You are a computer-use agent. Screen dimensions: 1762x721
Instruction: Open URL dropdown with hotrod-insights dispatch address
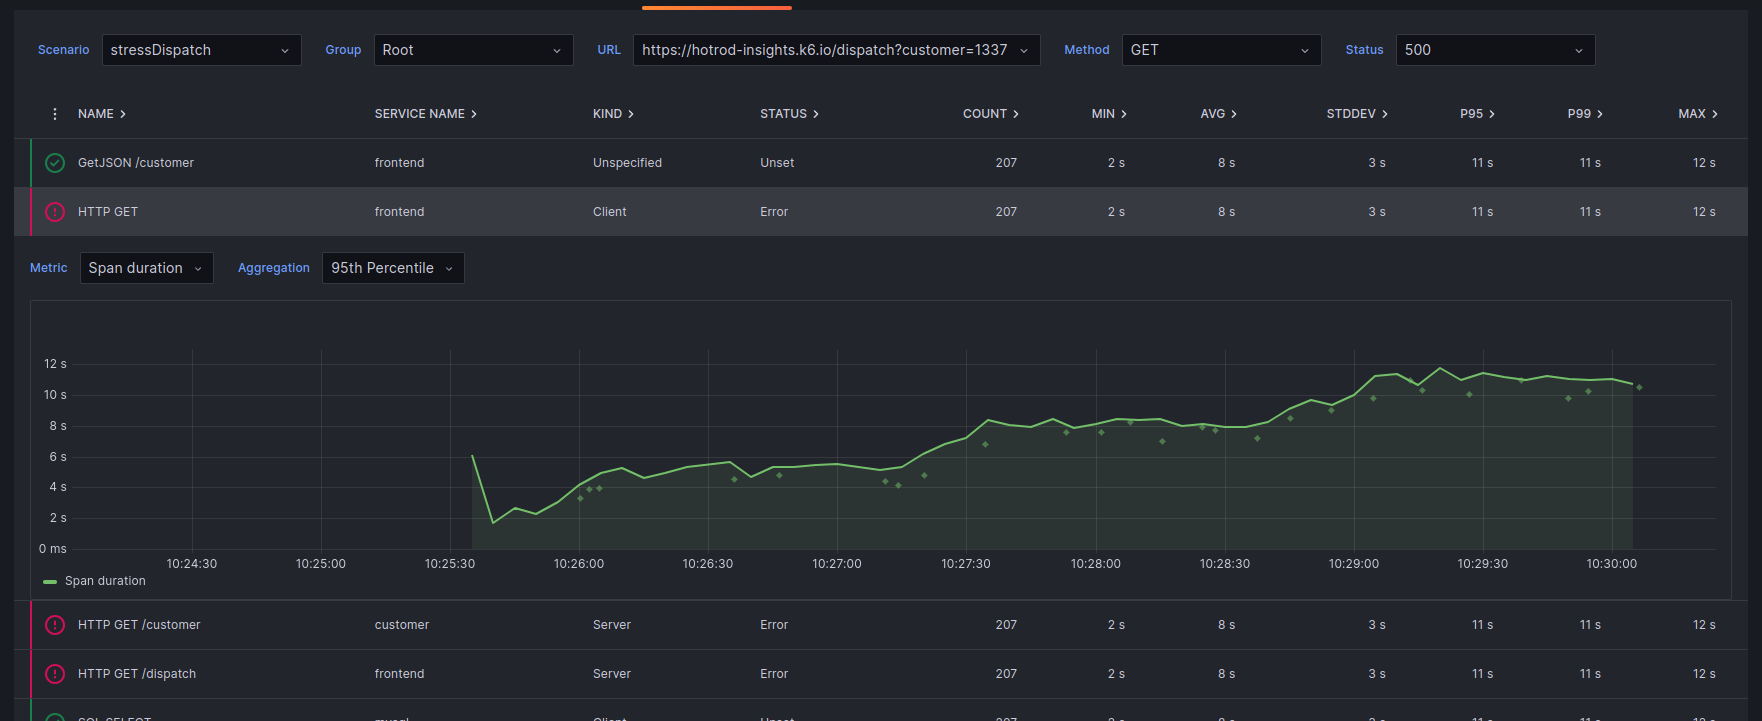pos(835,50)
